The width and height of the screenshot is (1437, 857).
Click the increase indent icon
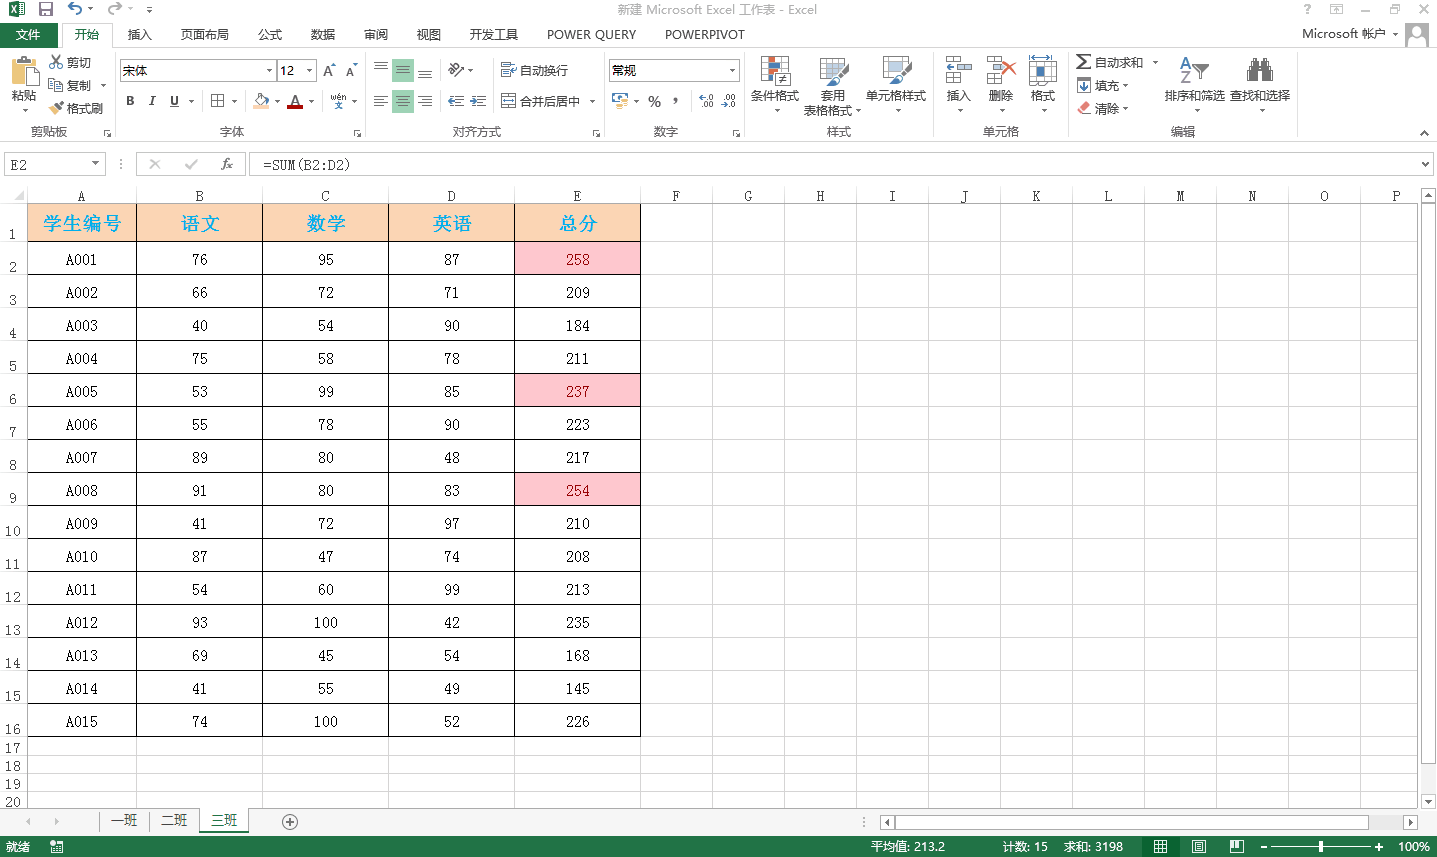(479, 101)
